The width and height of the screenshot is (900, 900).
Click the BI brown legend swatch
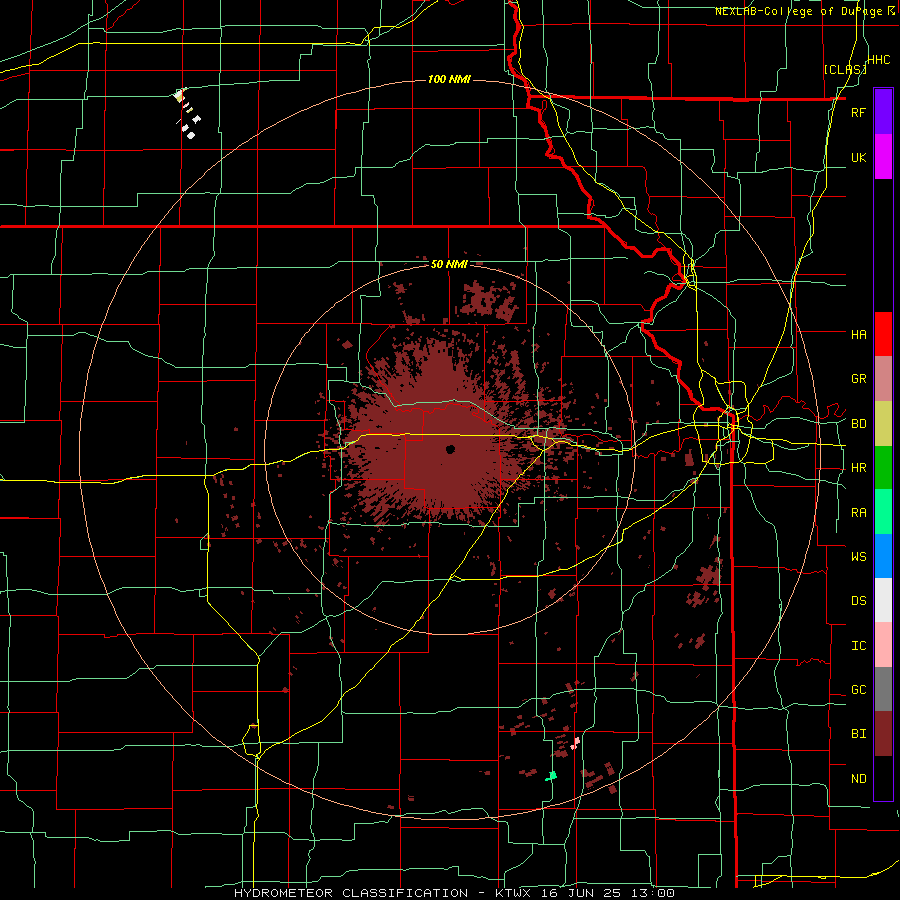(883, 734)
